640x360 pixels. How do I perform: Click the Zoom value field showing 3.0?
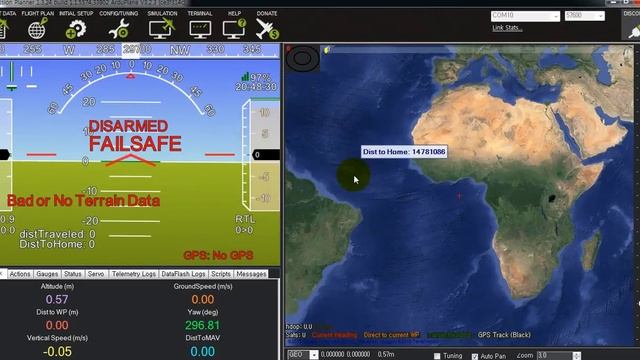pos(555,356)
